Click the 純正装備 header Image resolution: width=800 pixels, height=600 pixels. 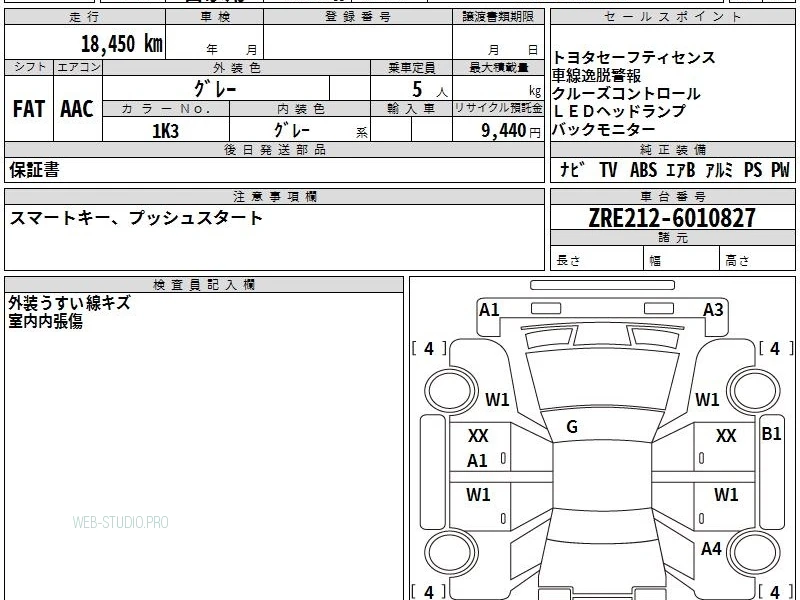point(672,149)
